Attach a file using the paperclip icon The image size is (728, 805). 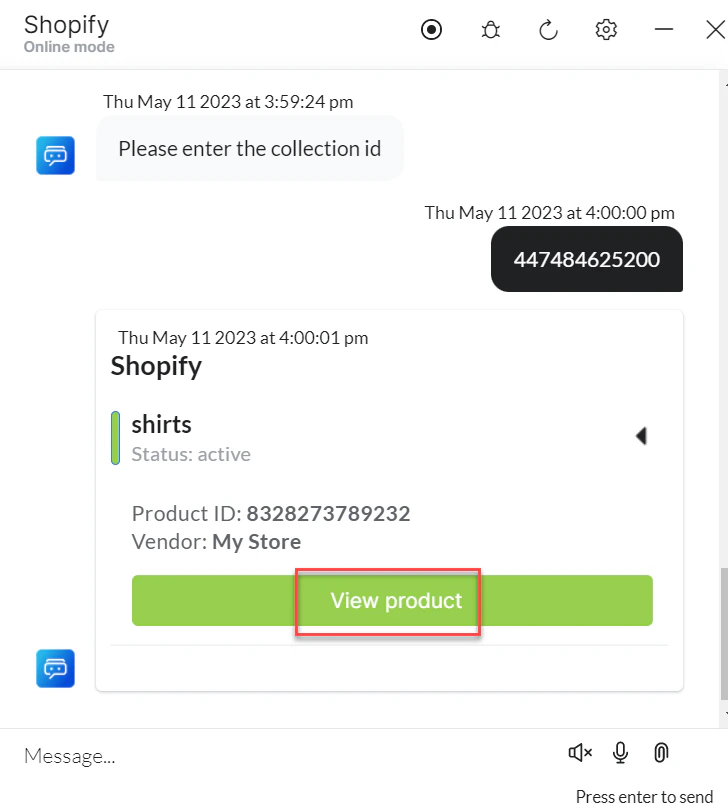click(661, 753)
